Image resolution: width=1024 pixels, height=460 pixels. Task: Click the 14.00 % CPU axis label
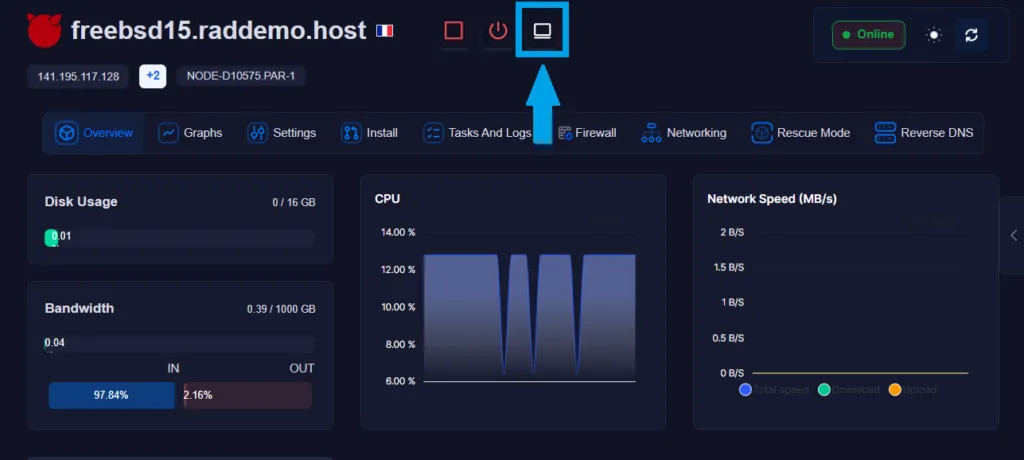[398, 233]
